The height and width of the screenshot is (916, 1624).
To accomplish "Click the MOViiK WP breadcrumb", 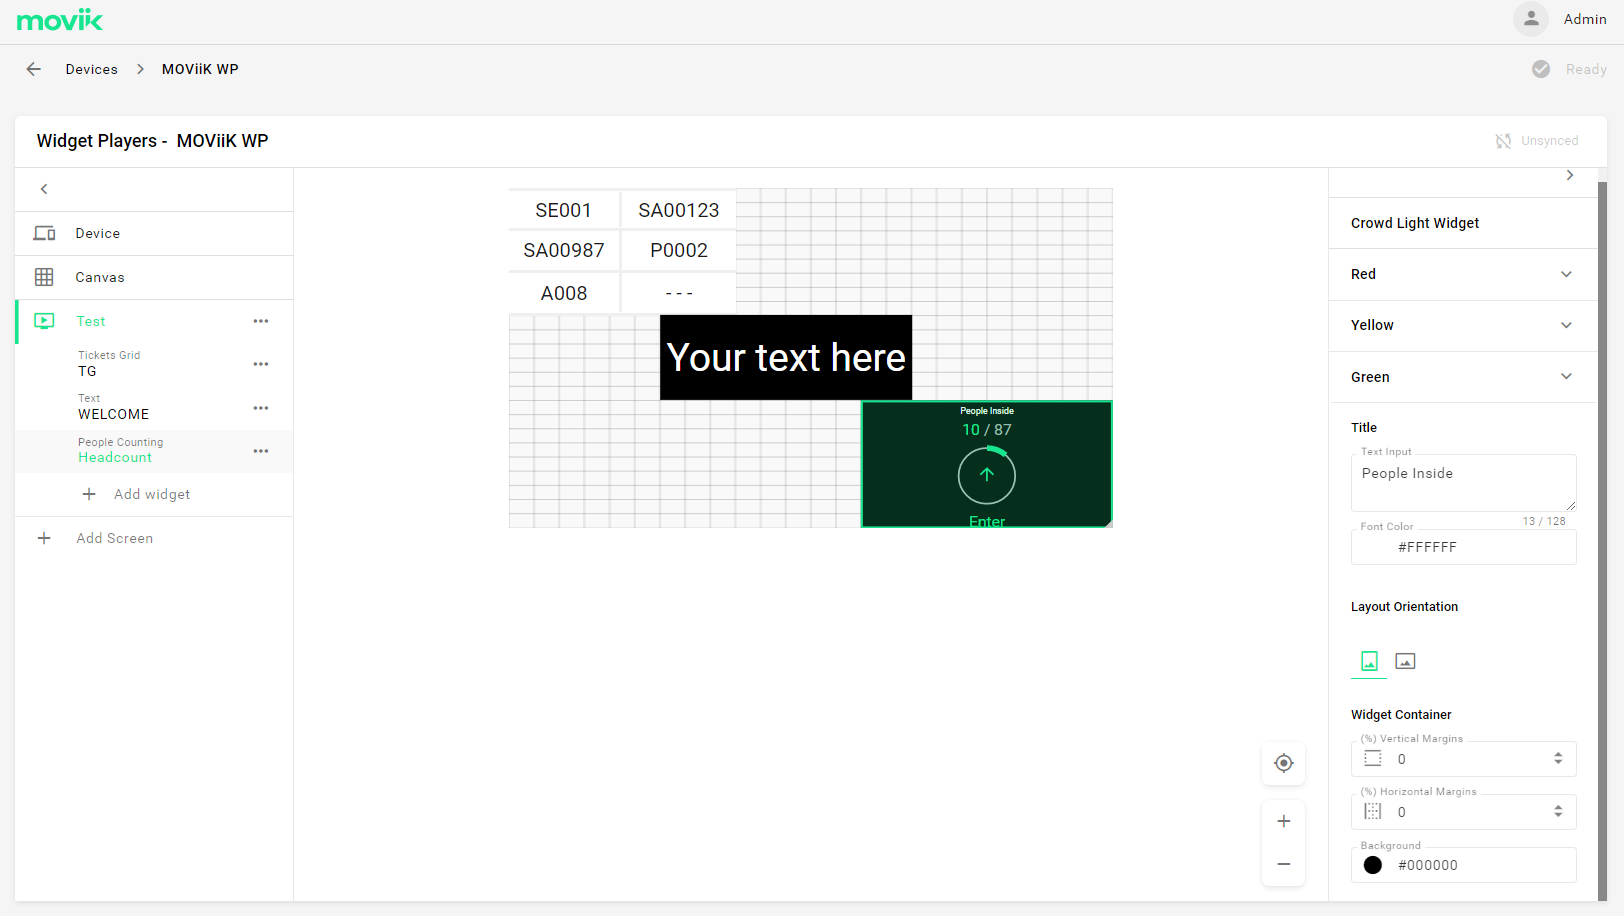I will tap(200, 69).
